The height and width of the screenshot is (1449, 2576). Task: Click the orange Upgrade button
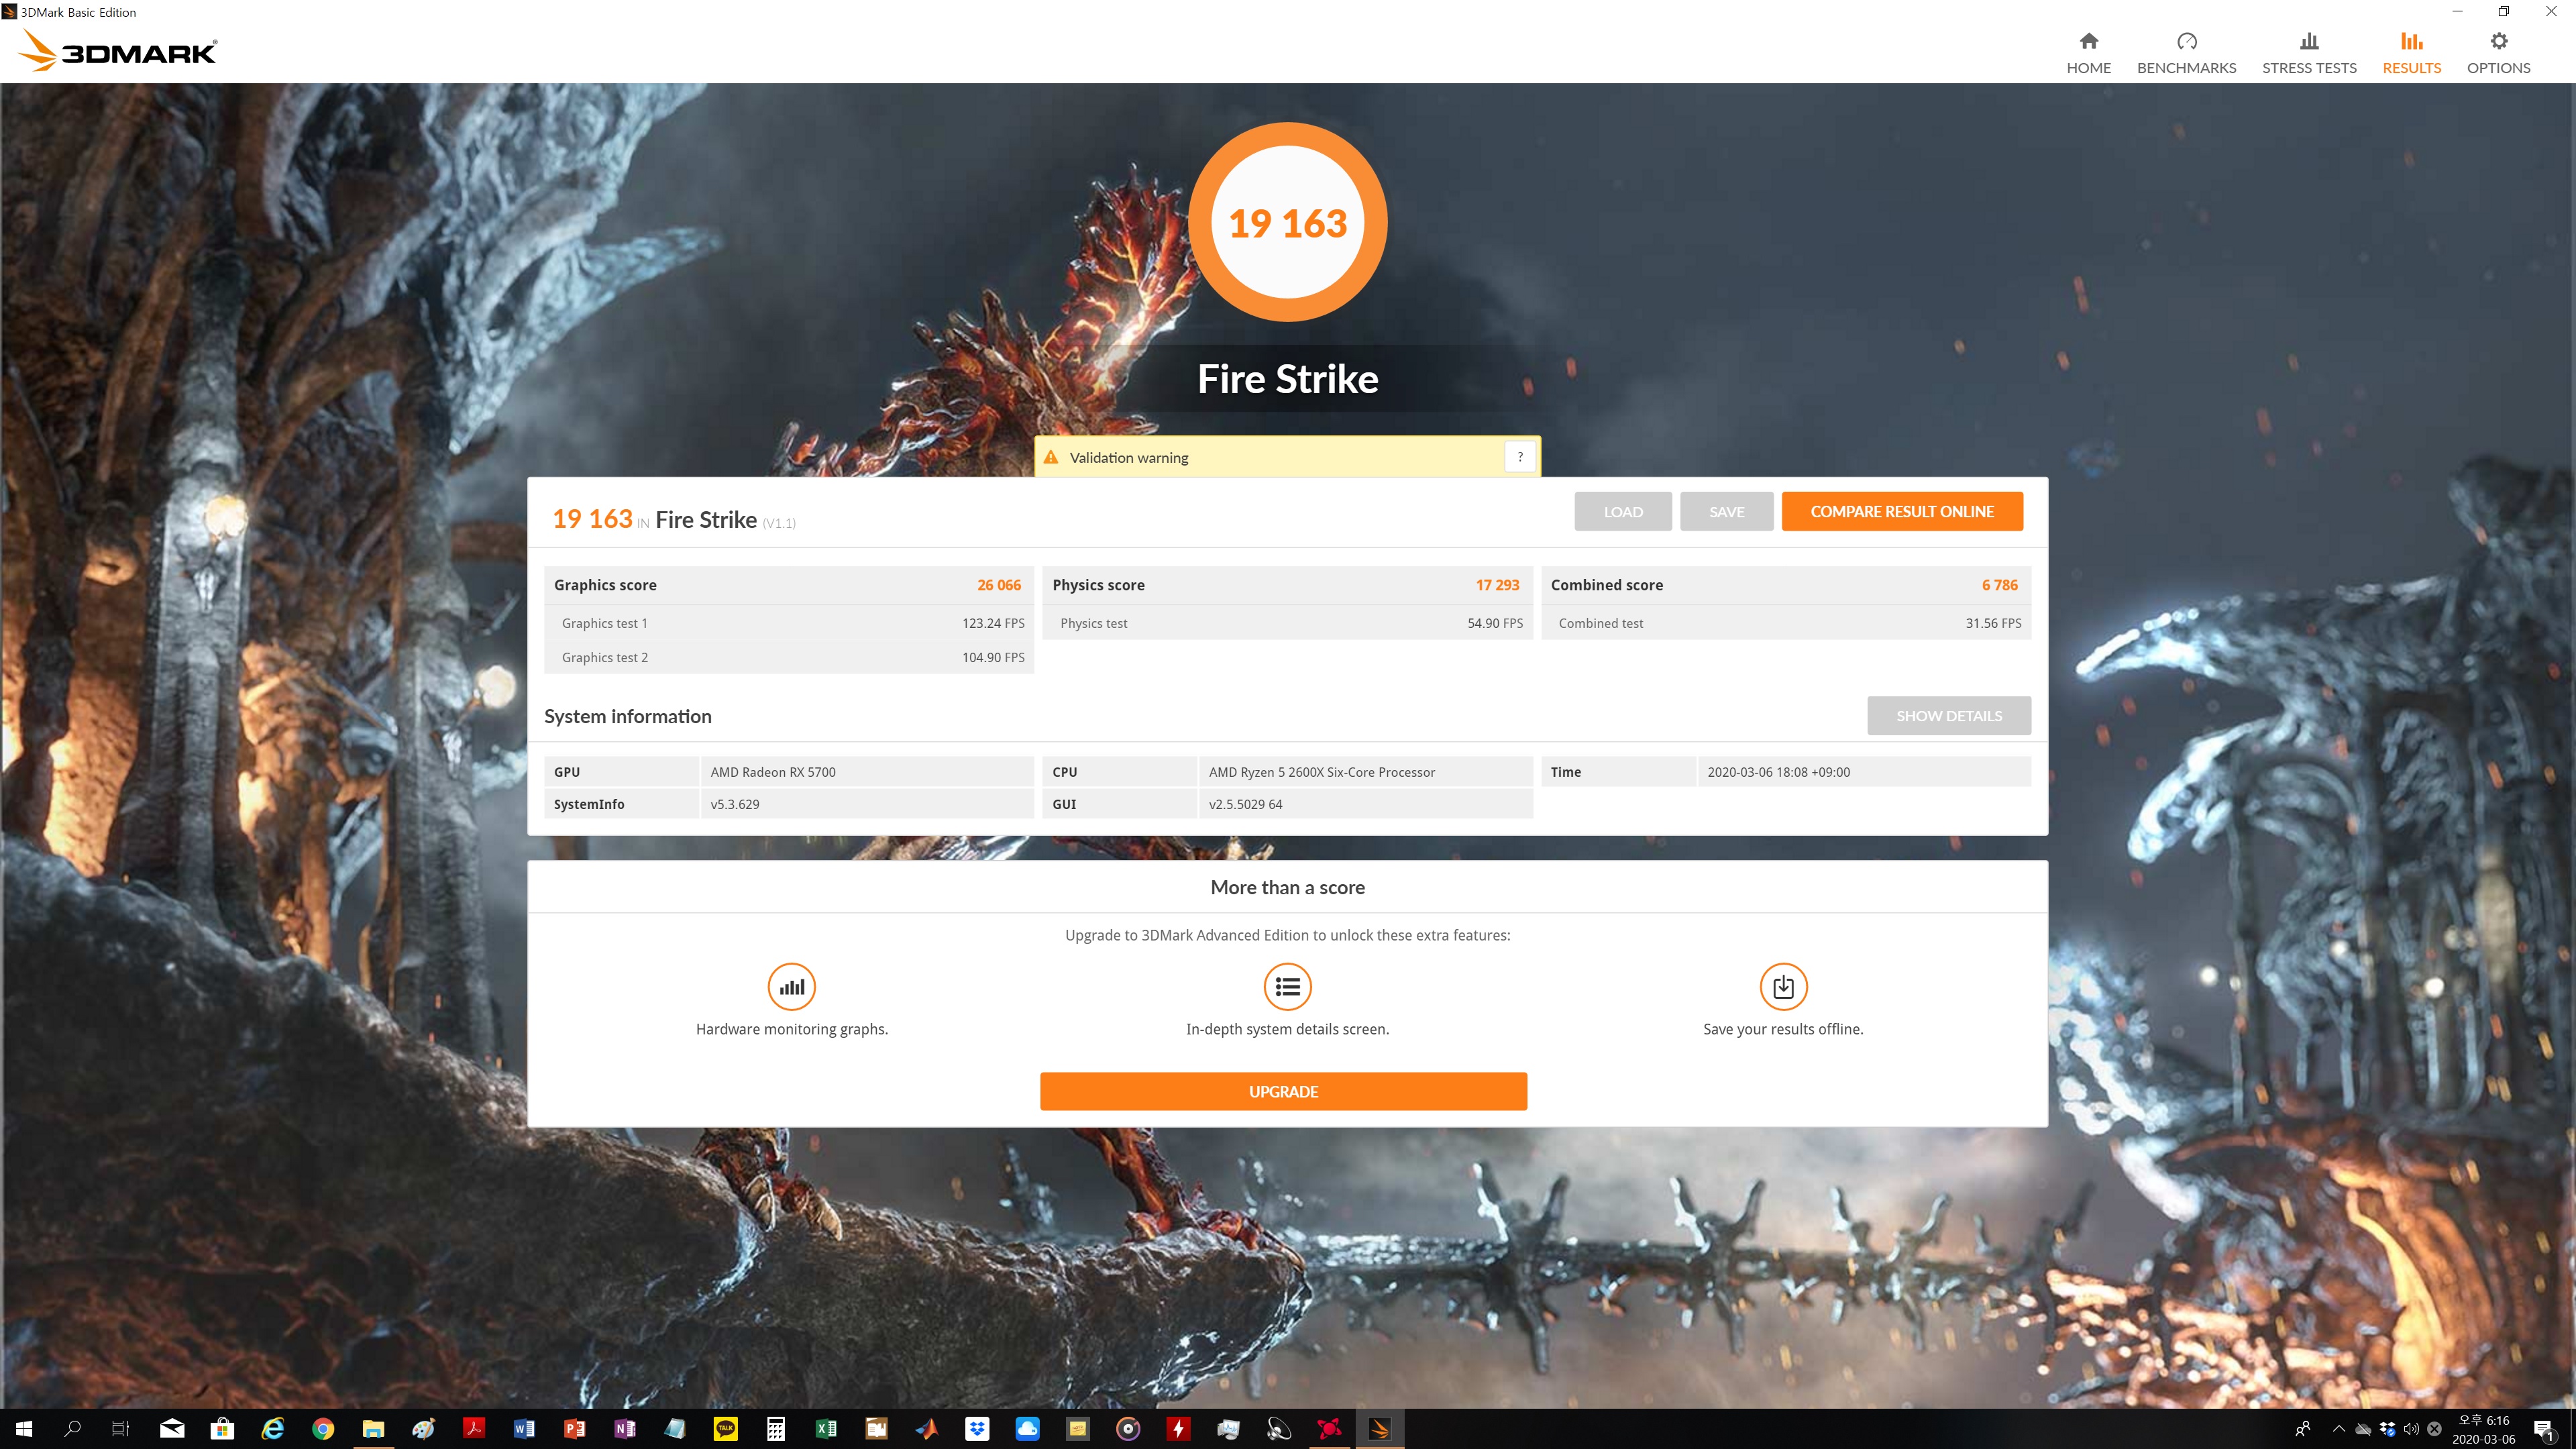(x=1283, y=1091)
